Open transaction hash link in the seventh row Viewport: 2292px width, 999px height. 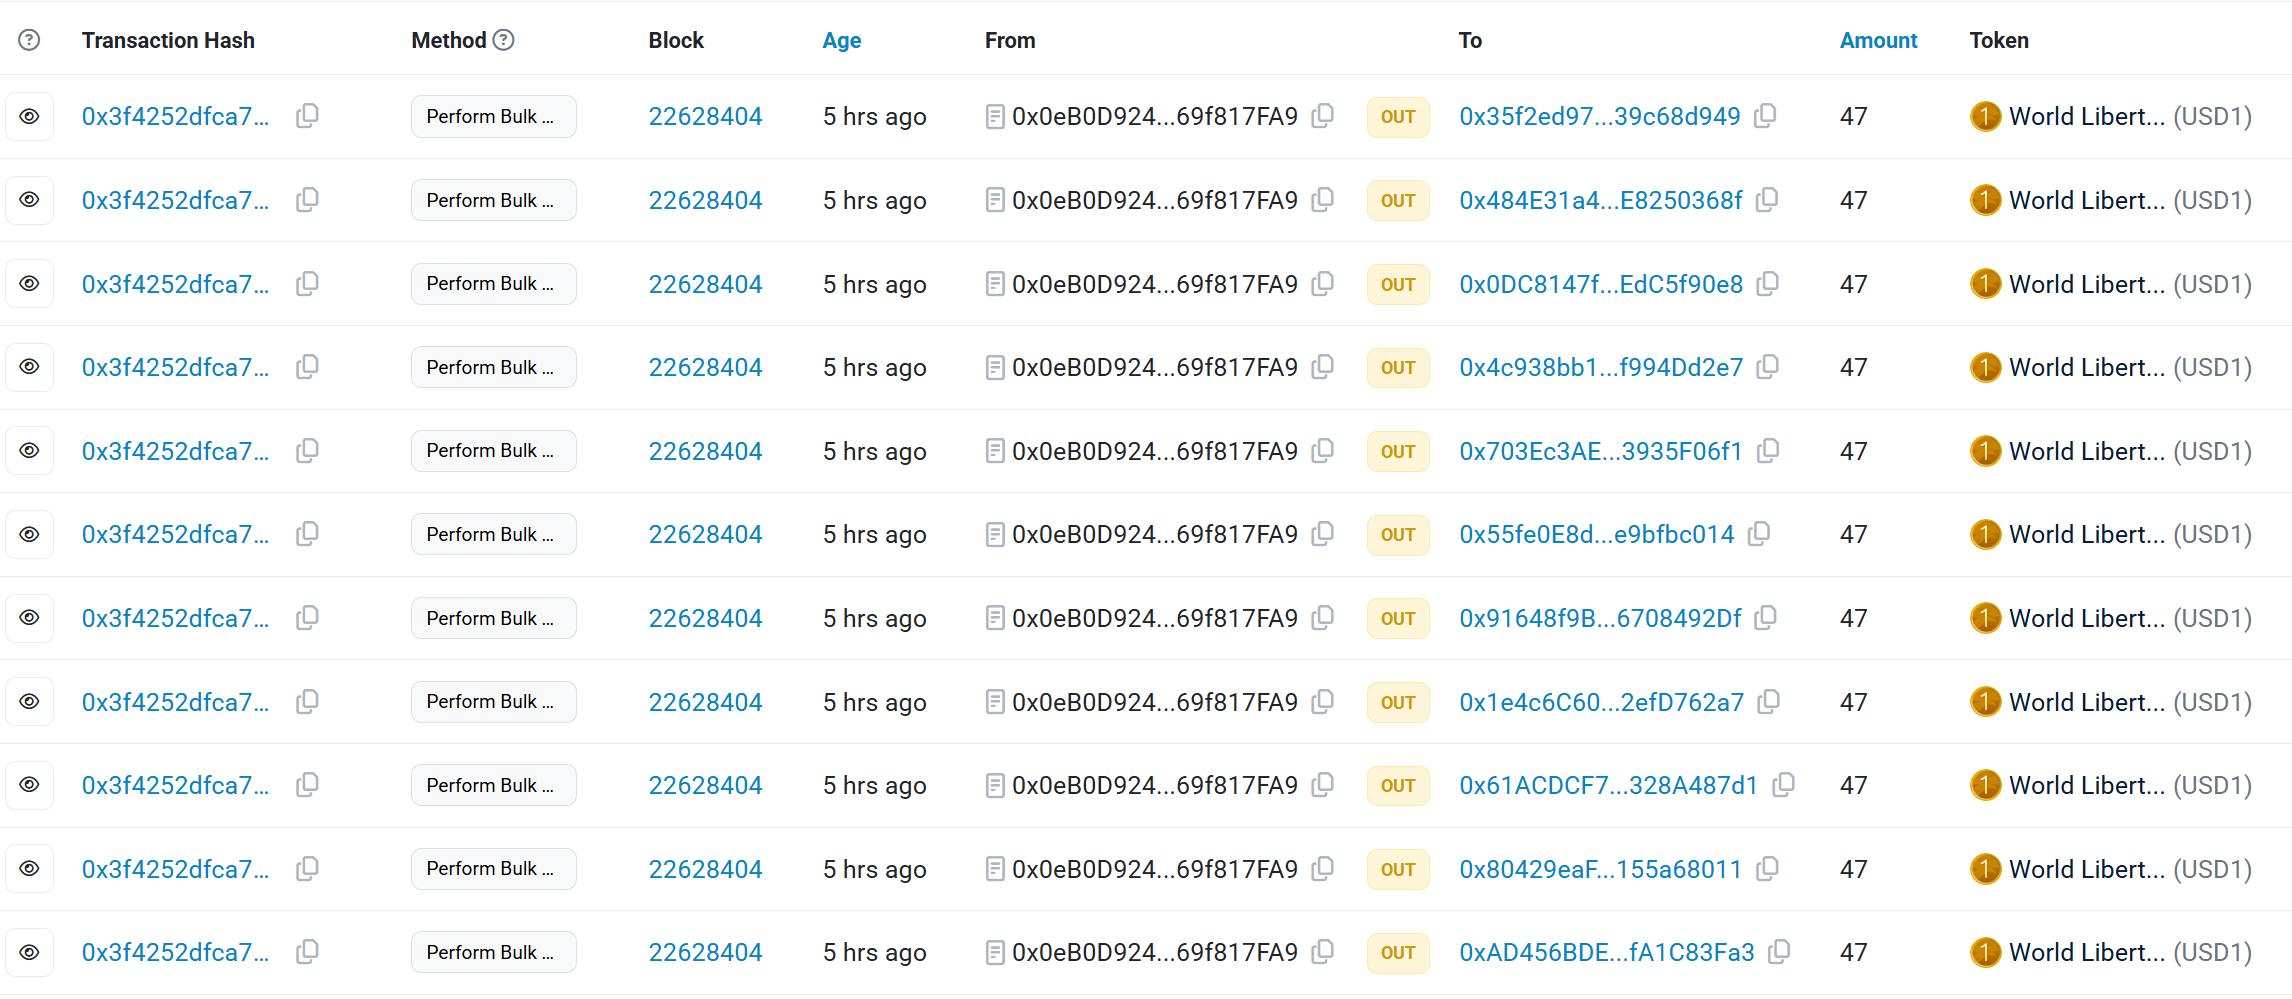(175, 618)
